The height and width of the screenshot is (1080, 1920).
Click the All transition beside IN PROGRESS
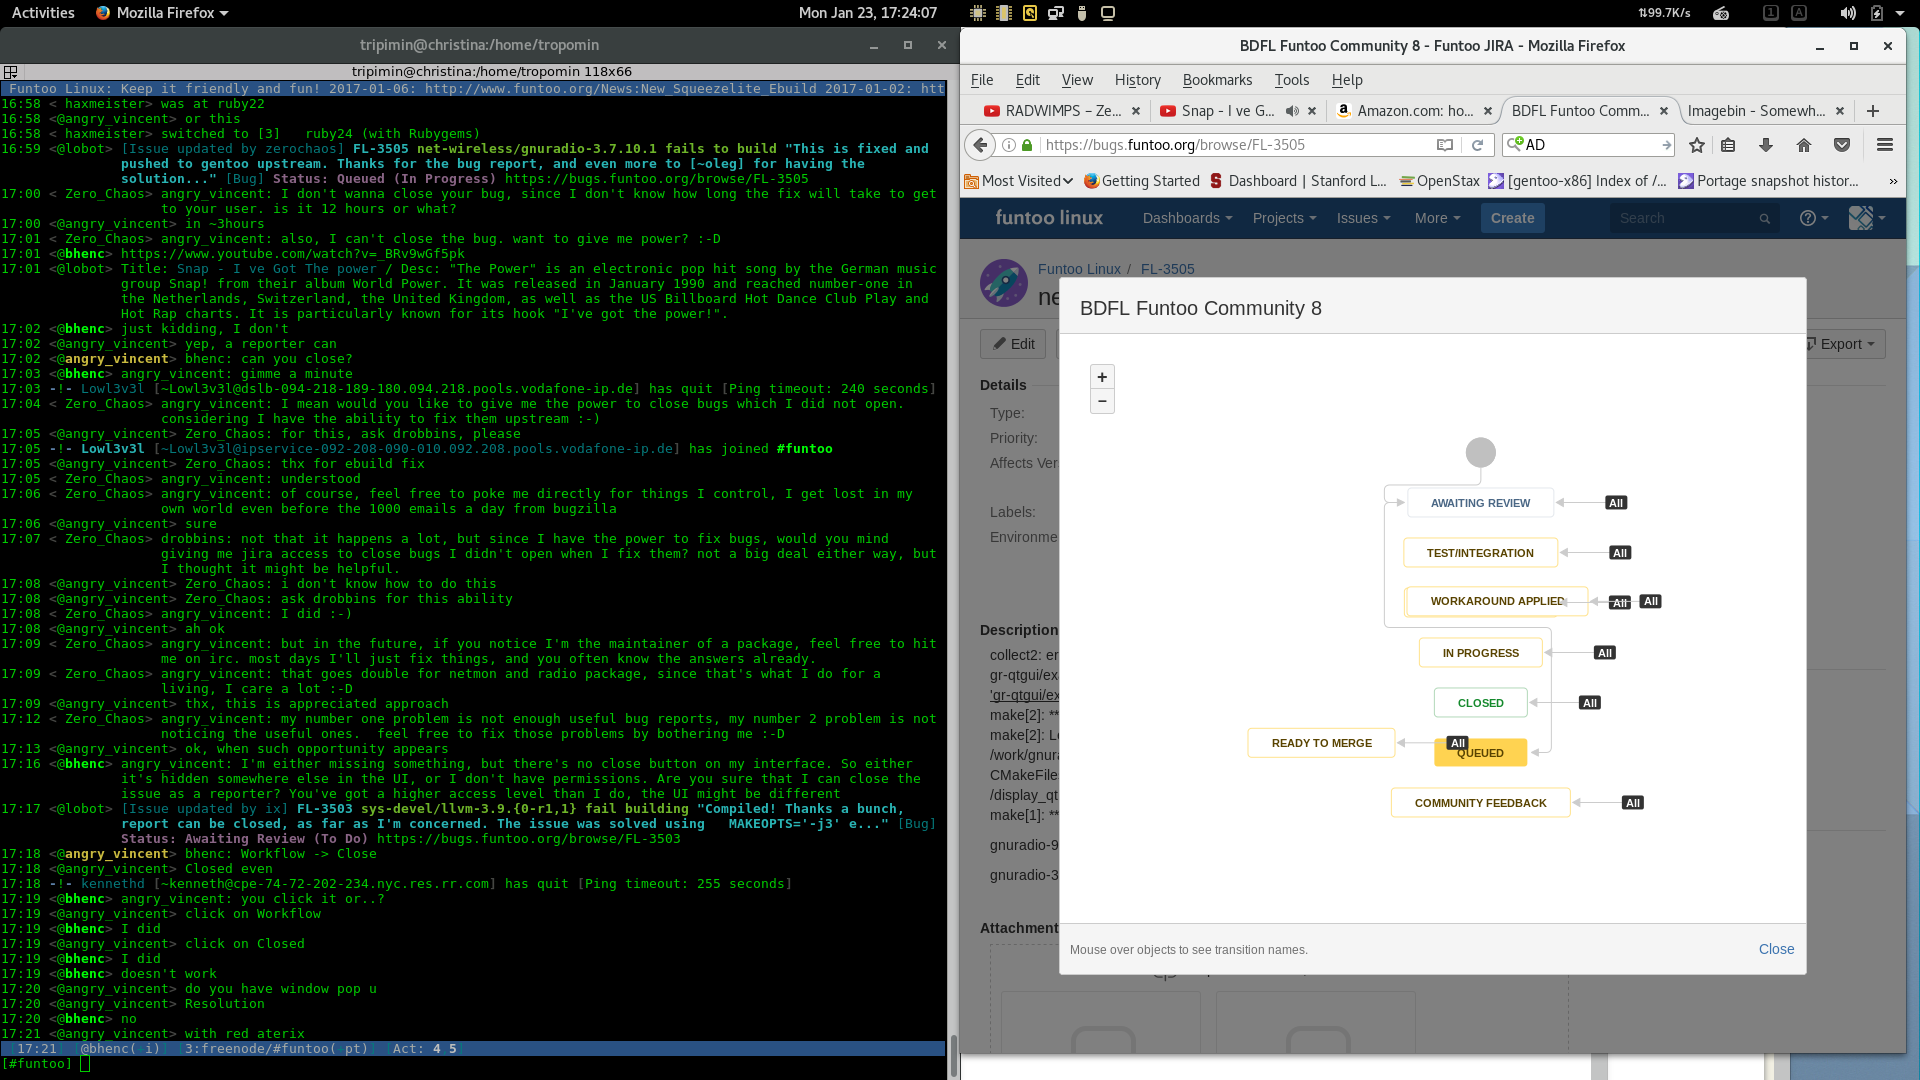(1604, 653)
